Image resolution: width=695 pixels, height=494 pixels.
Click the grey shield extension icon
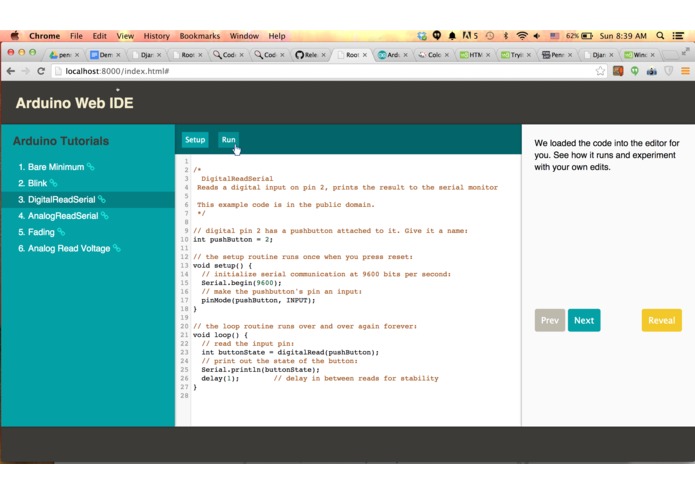point(668,71)
